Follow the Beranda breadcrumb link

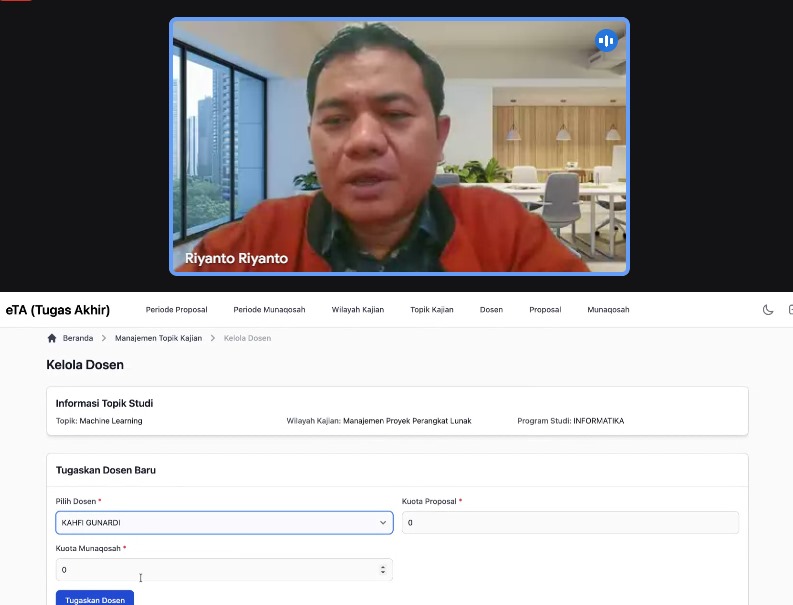click(x=77, y=339)
